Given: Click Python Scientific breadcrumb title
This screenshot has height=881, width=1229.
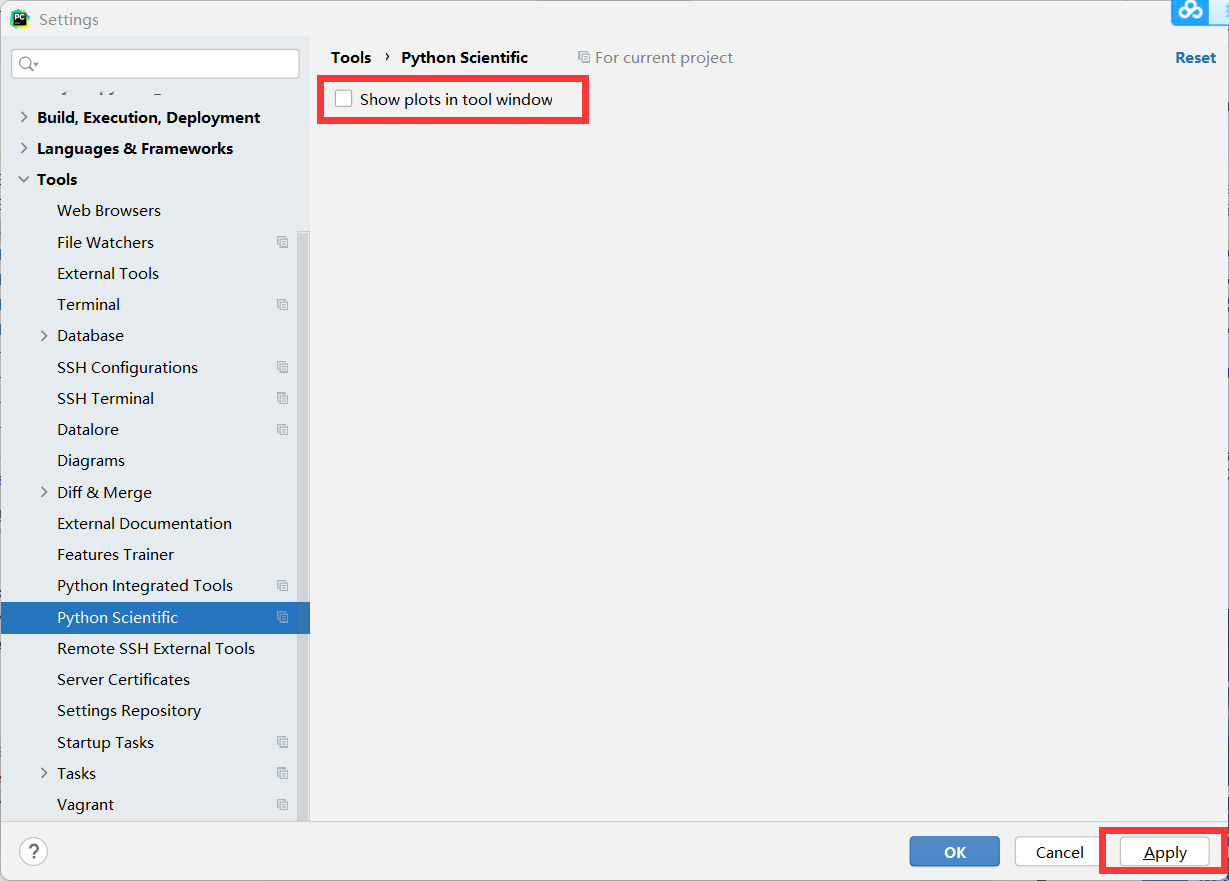Looking at the screenshot, I should click(x=464, y=58).
